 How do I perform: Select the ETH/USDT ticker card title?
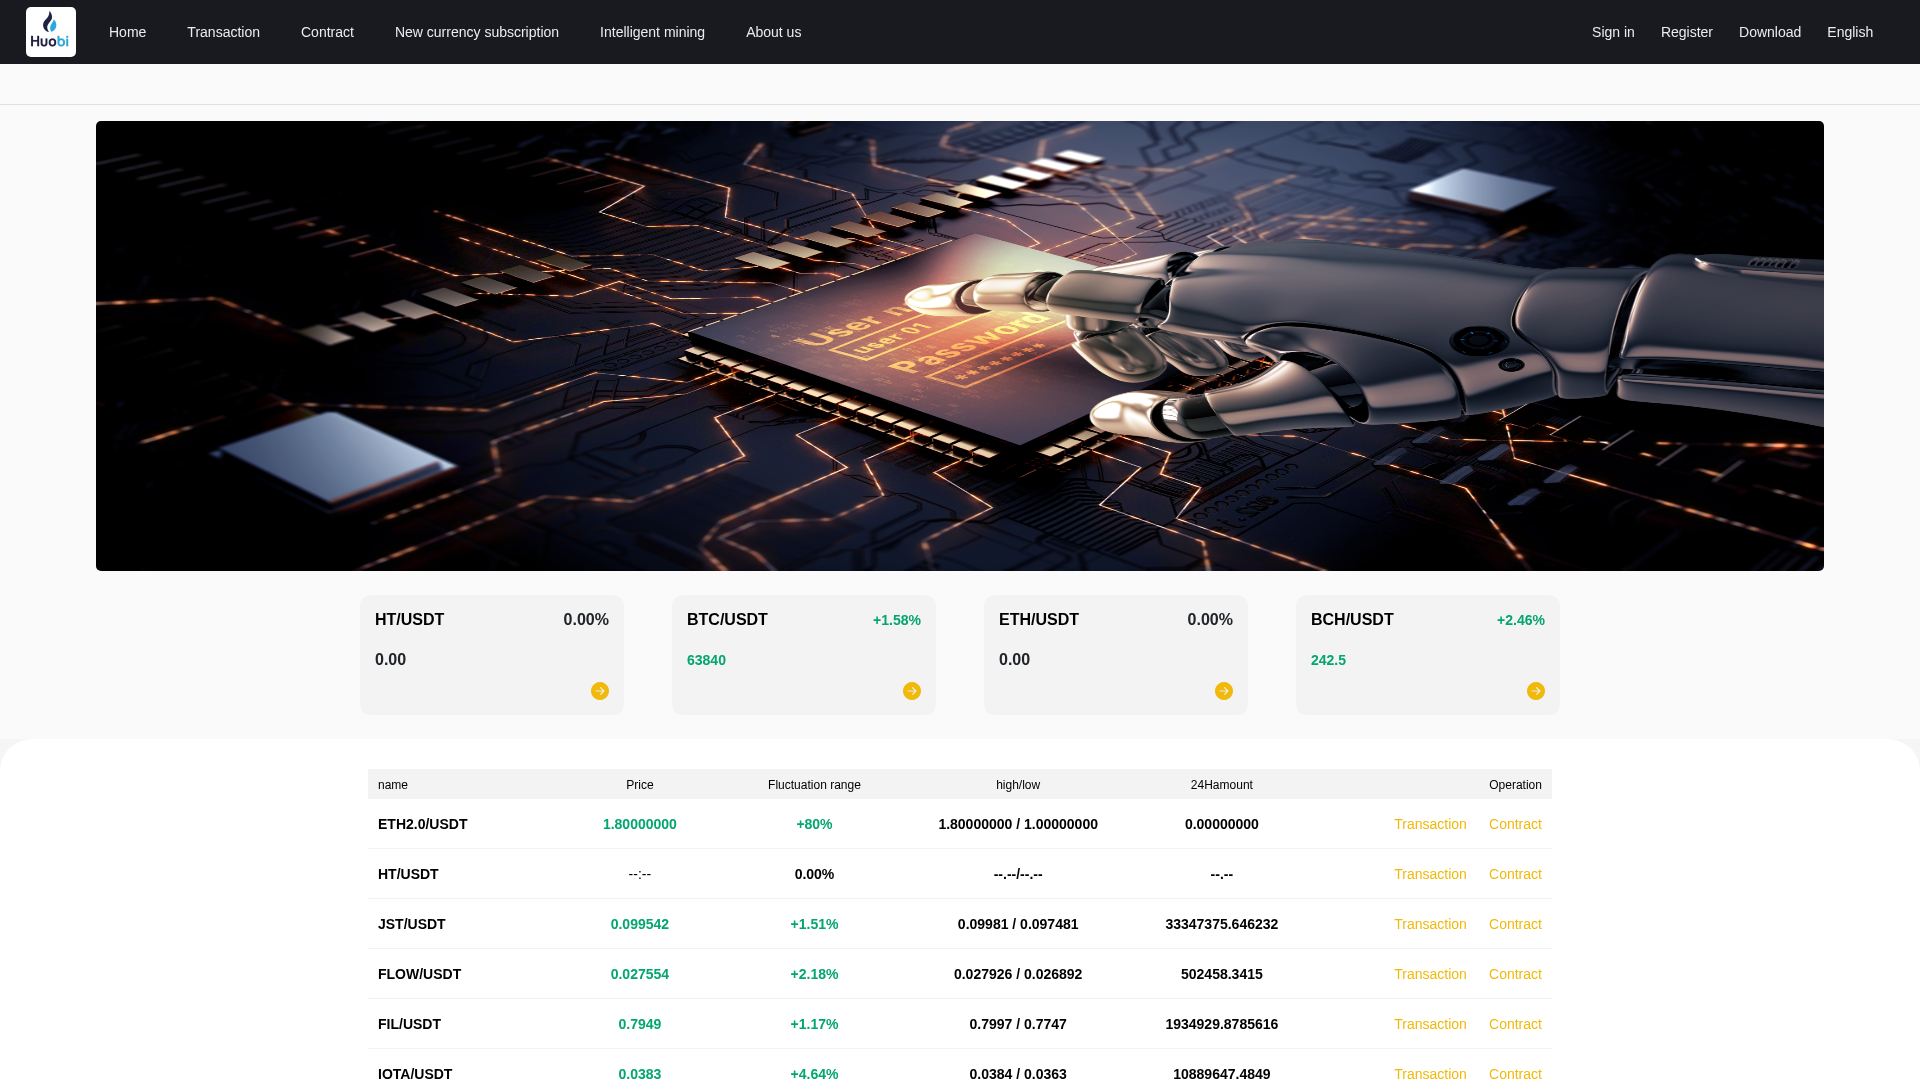click(1039, 620)
